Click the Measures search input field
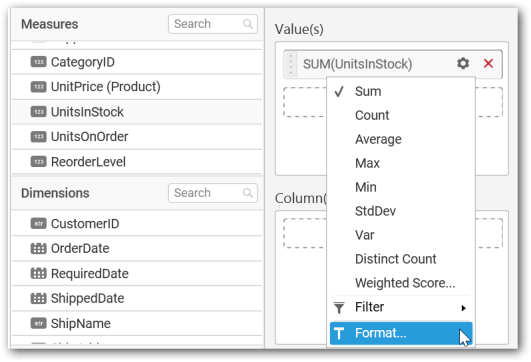The height and width of the screenshot is (362, 531). pos(213,24)
